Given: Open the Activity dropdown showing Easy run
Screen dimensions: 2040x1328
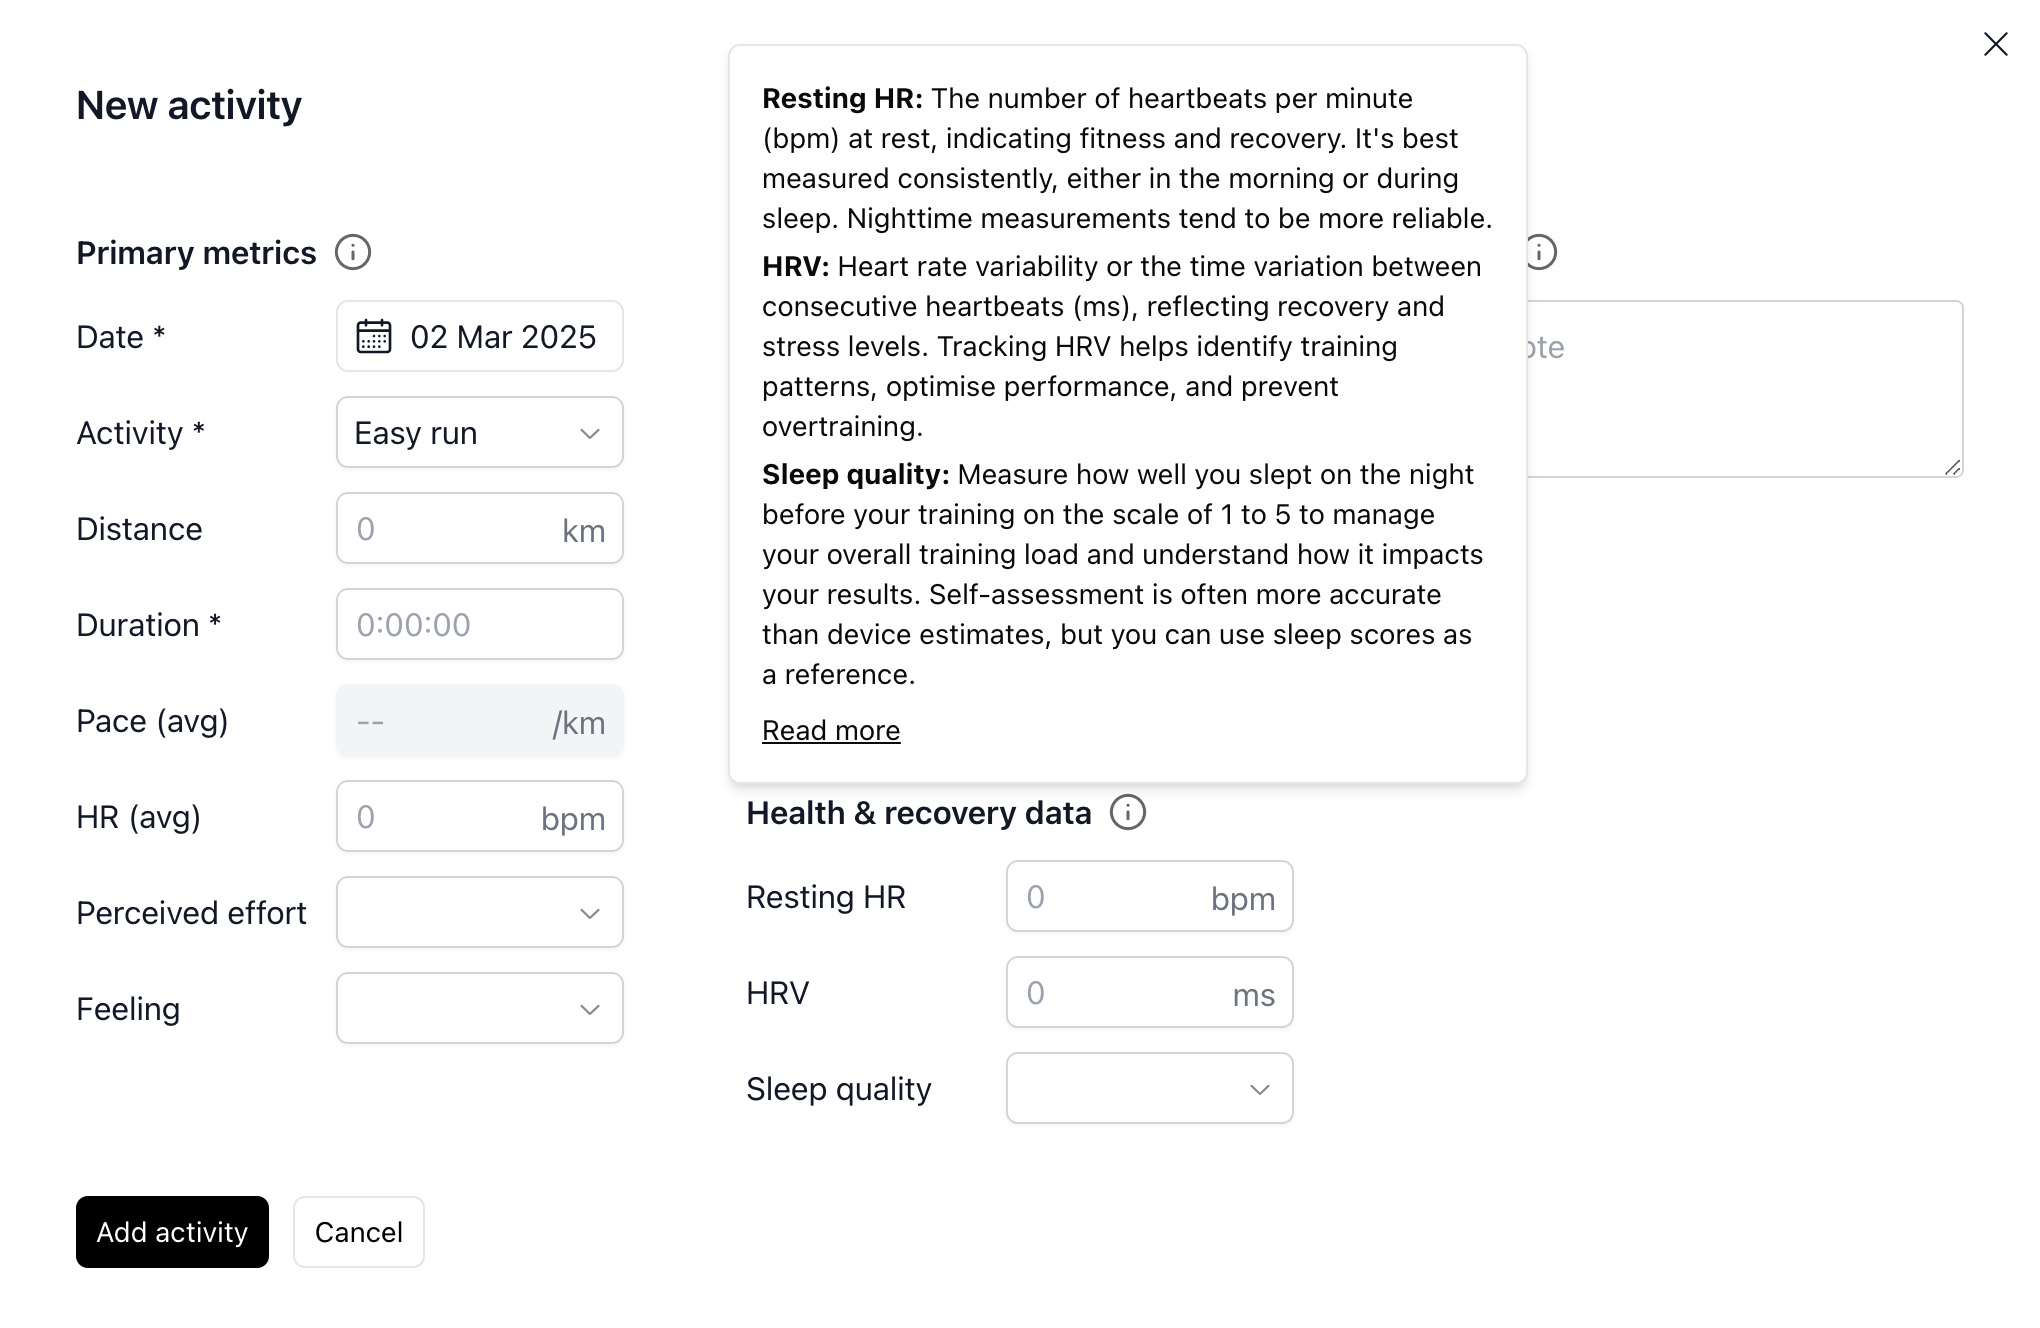Looking at the screenshot, I should 480,433.
